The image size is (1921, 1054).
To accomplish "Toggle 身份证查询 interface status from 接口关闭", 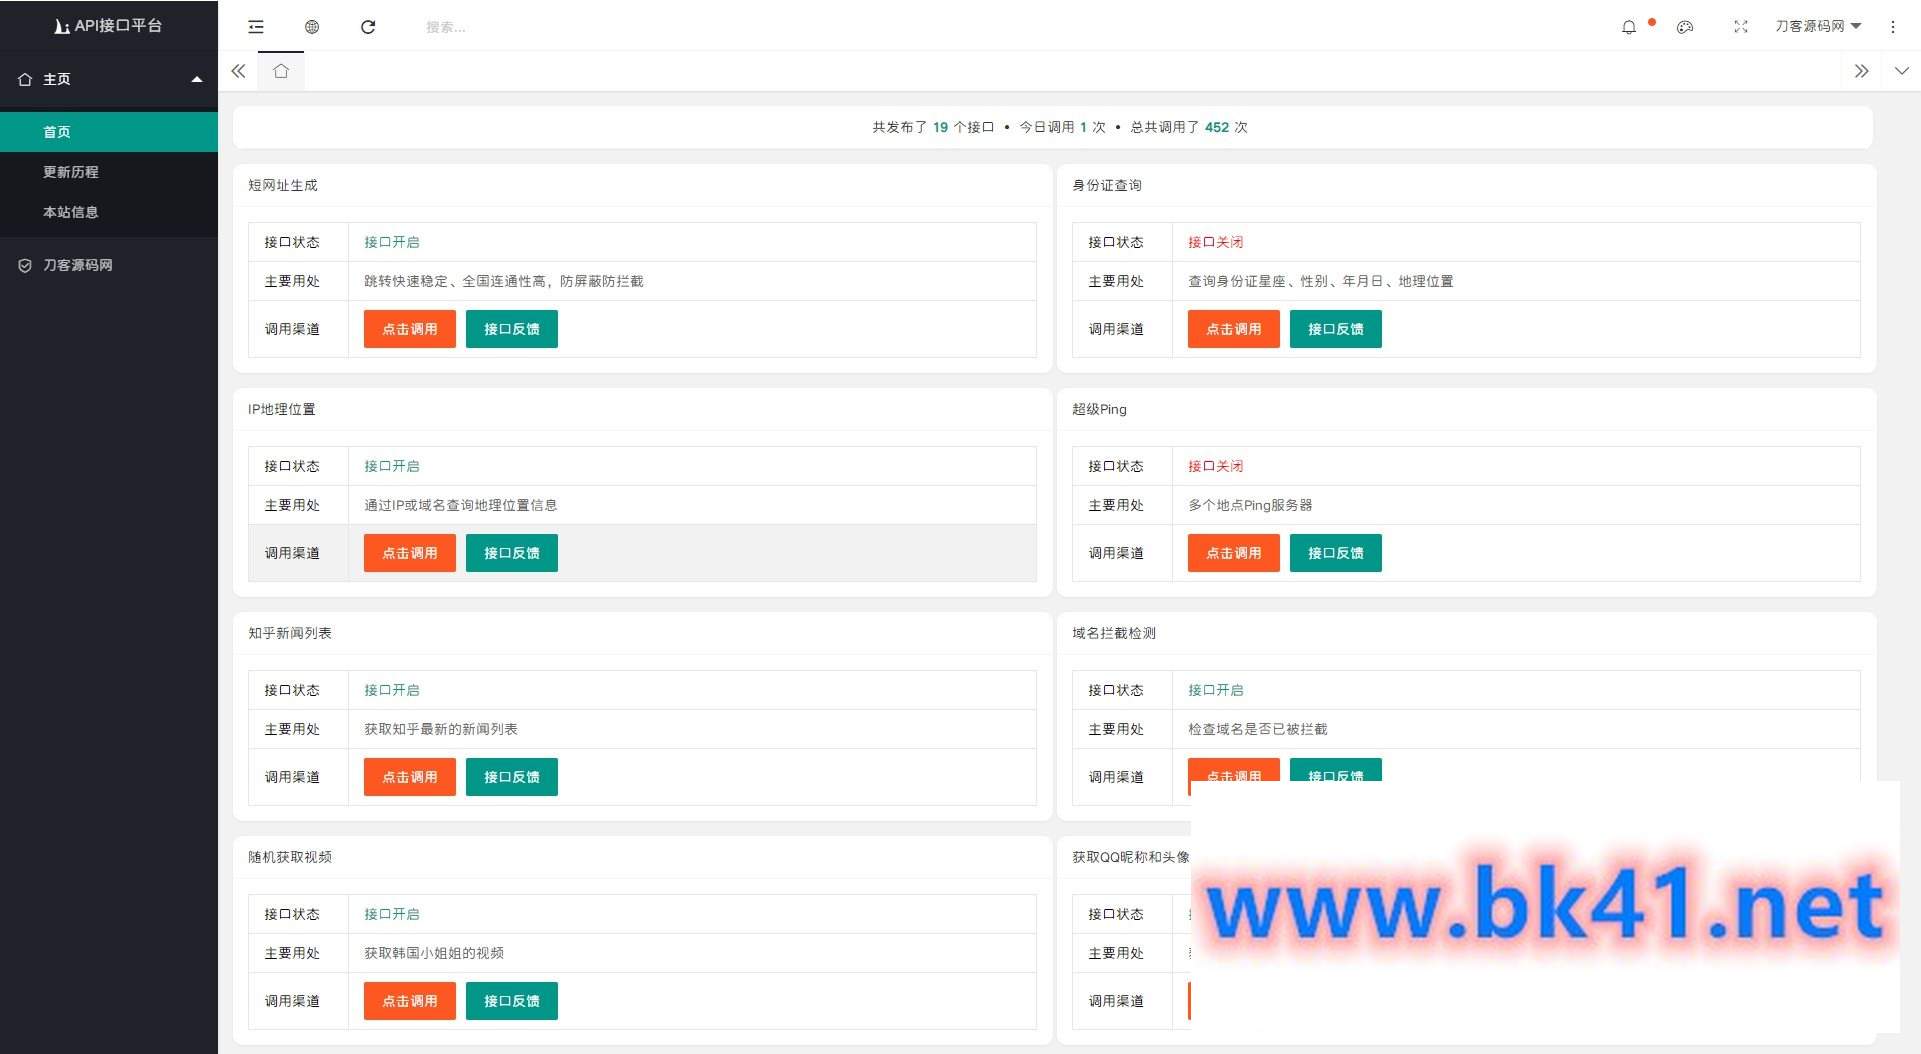I will (1215, 242).
